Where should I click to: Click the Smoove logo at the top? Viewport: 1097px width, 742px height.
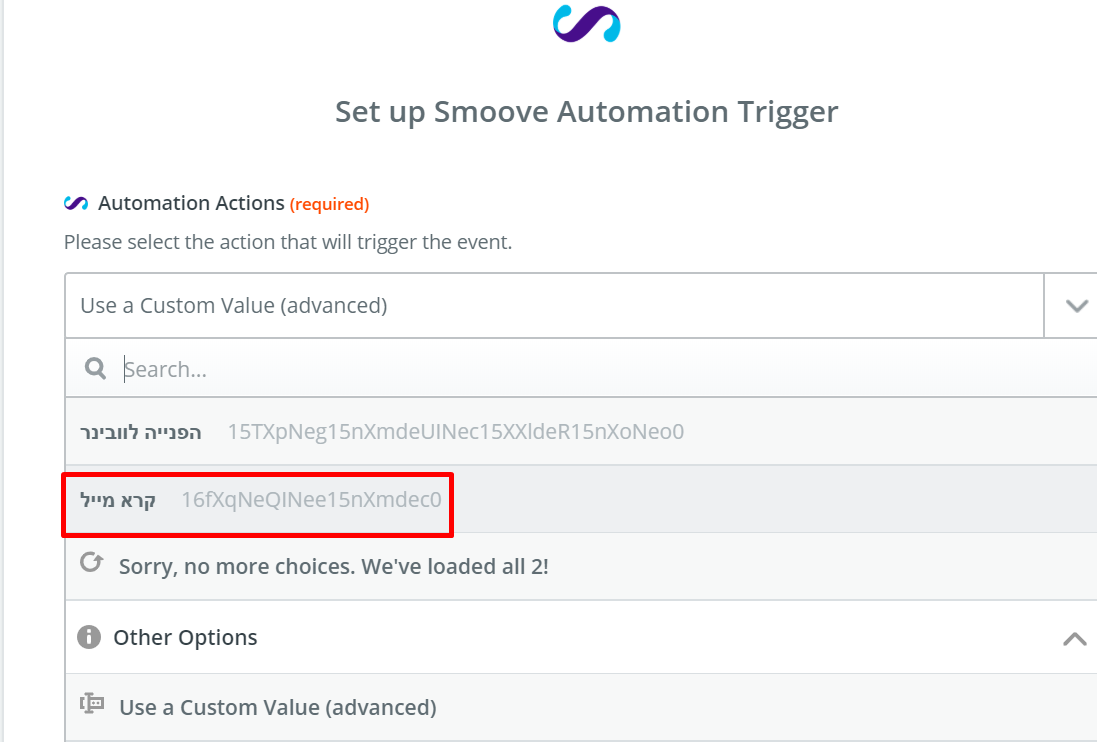coord(586,24)
